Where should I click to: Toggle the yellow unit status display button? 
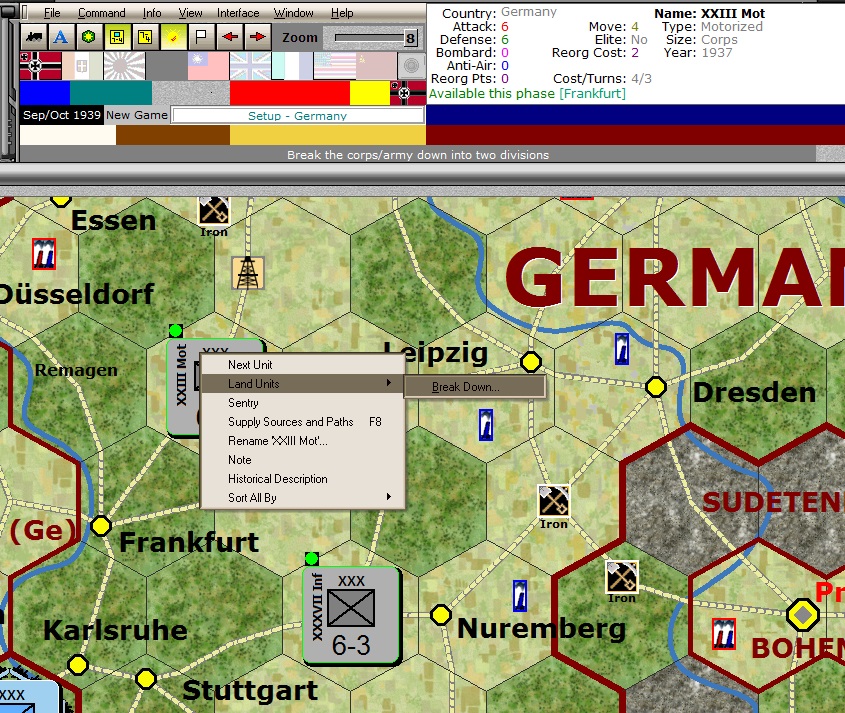[117, 37]
